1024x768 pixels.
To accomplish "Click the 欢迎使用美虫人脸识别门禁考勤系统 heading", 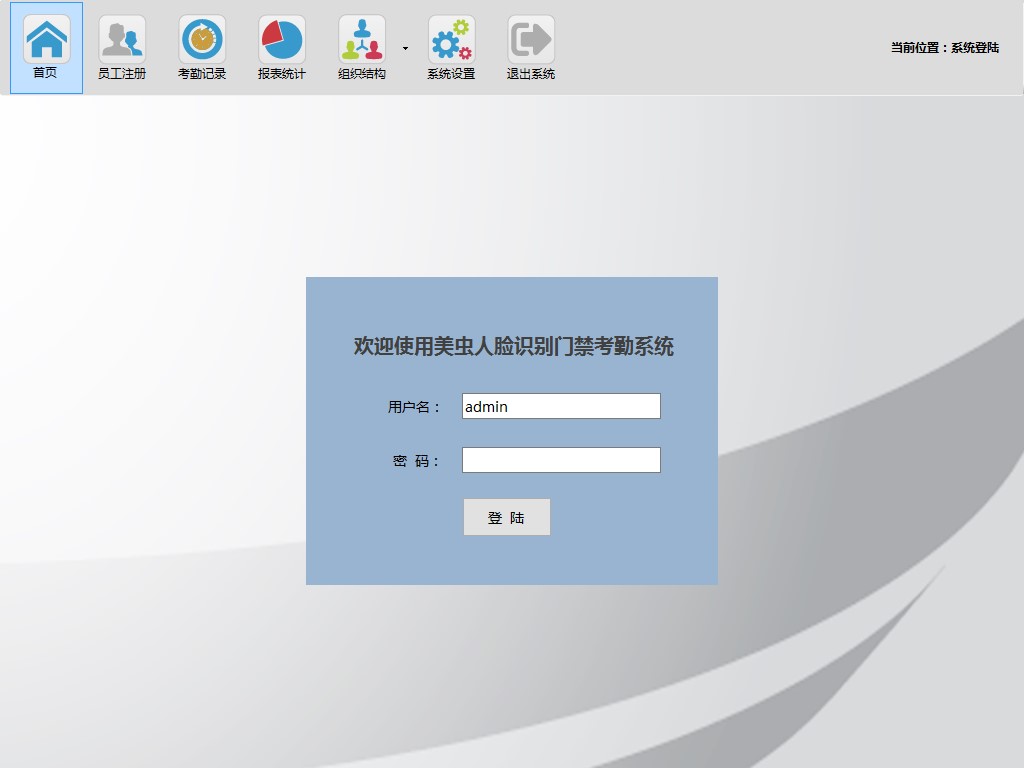I will [x=513, y=345].
